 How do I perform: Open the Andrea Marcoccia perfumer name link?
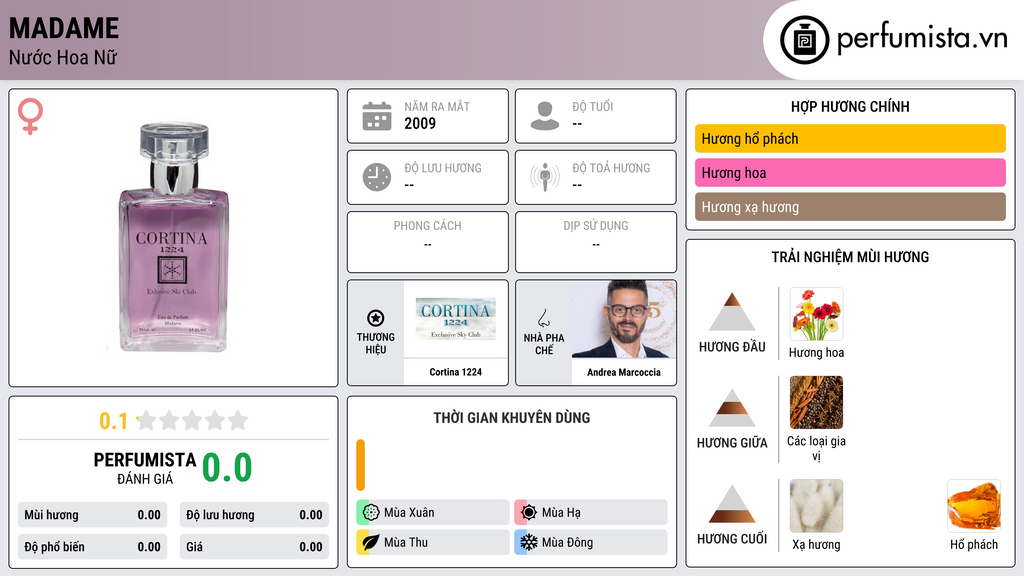624,372
